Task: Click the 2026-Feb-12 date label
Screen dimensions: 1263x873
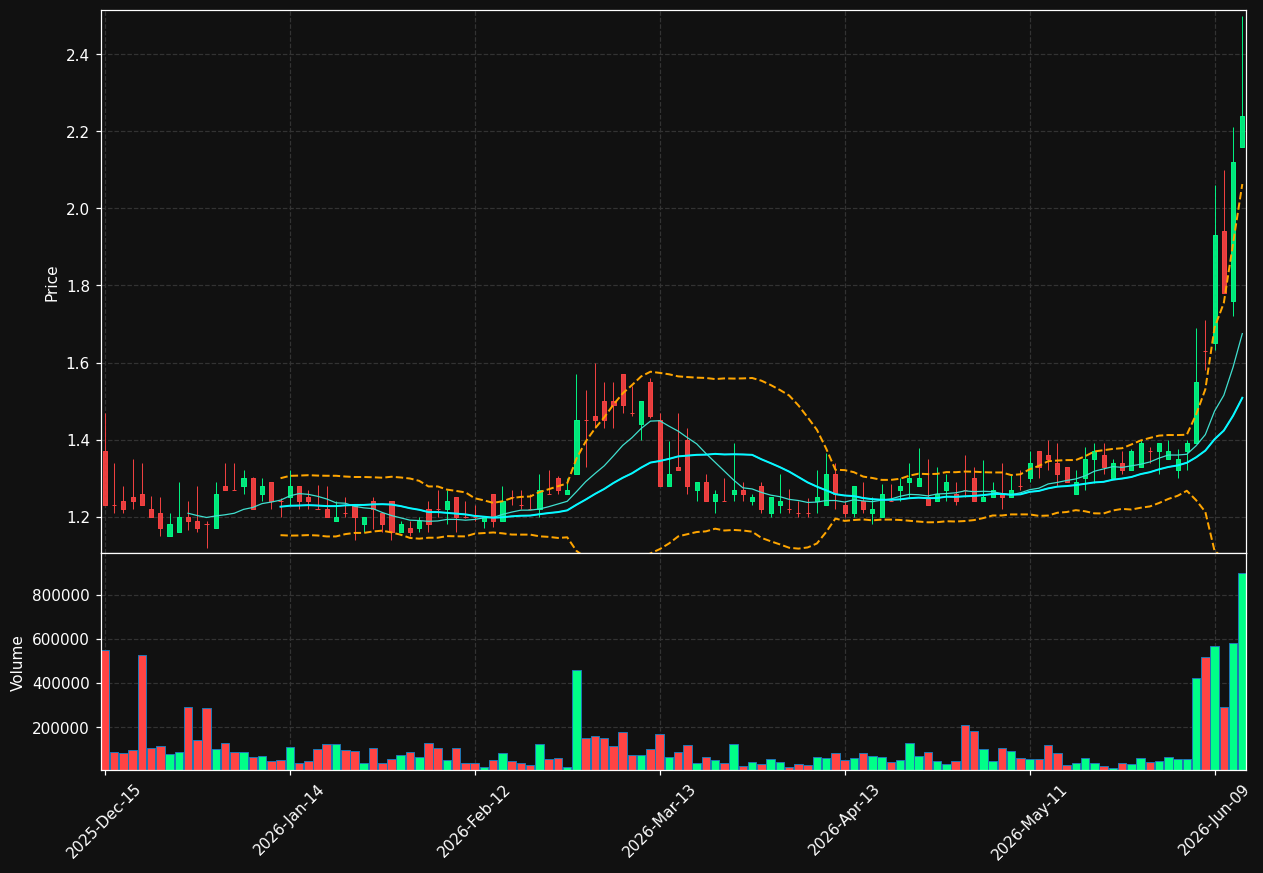Action: [x=473, y=821]
